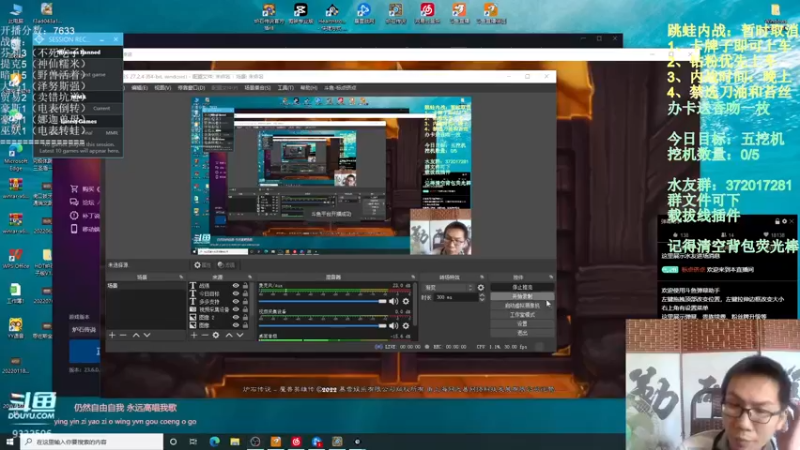The image size is (800, 450).
Task: Open the 渐变 transition dropdown
Action: tap(448, 288)
